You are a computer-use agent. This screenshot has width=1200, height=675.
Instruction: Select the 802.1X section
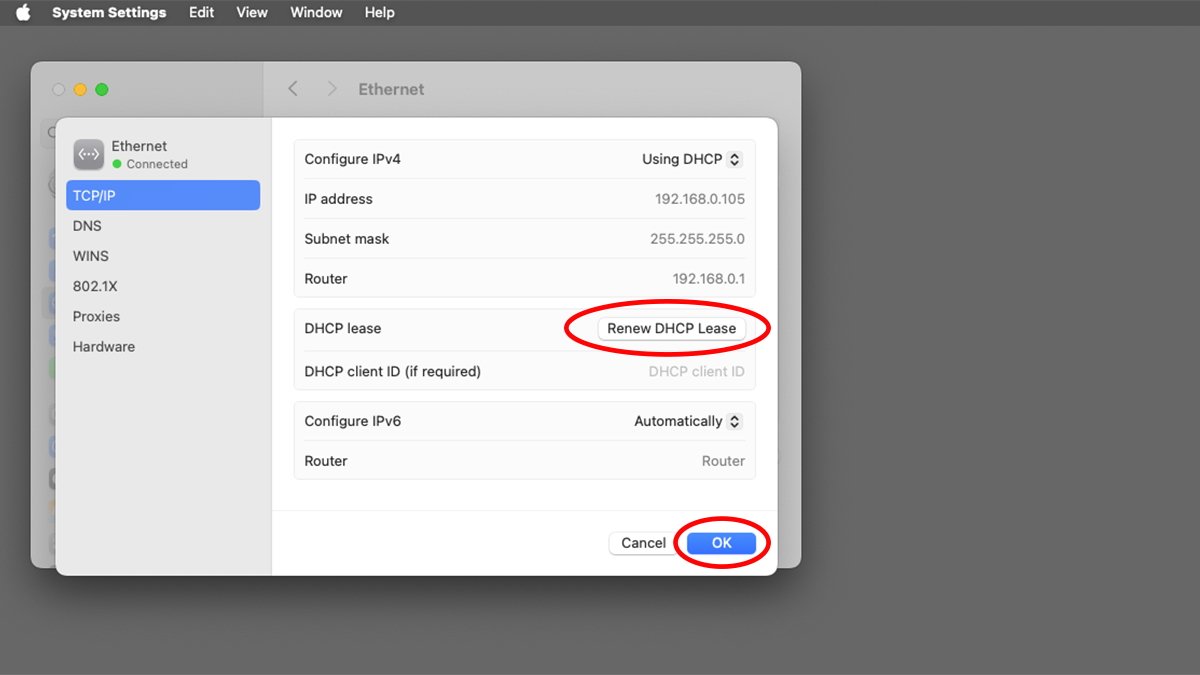click(95, 286)
